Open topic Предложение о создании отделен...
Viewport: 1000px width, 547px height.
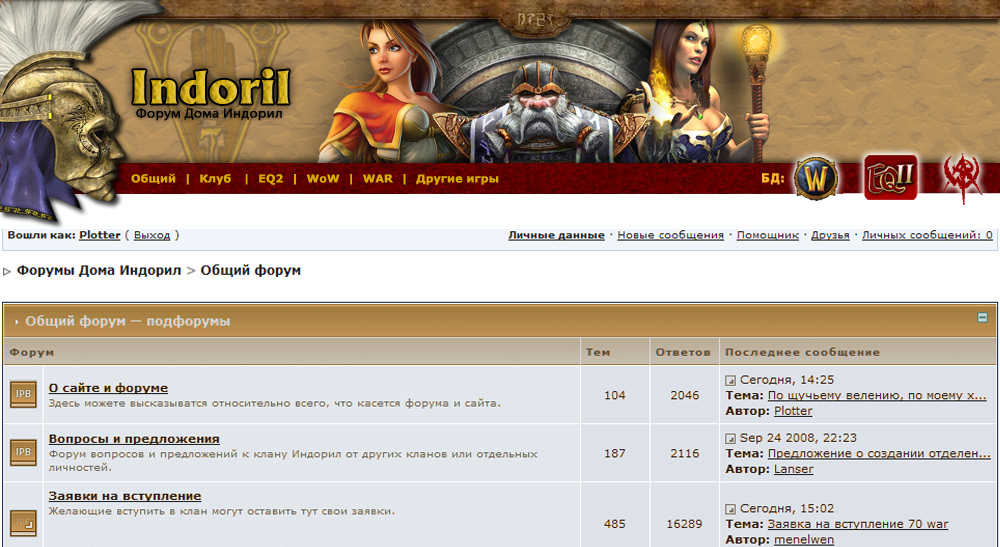(879, 453)
